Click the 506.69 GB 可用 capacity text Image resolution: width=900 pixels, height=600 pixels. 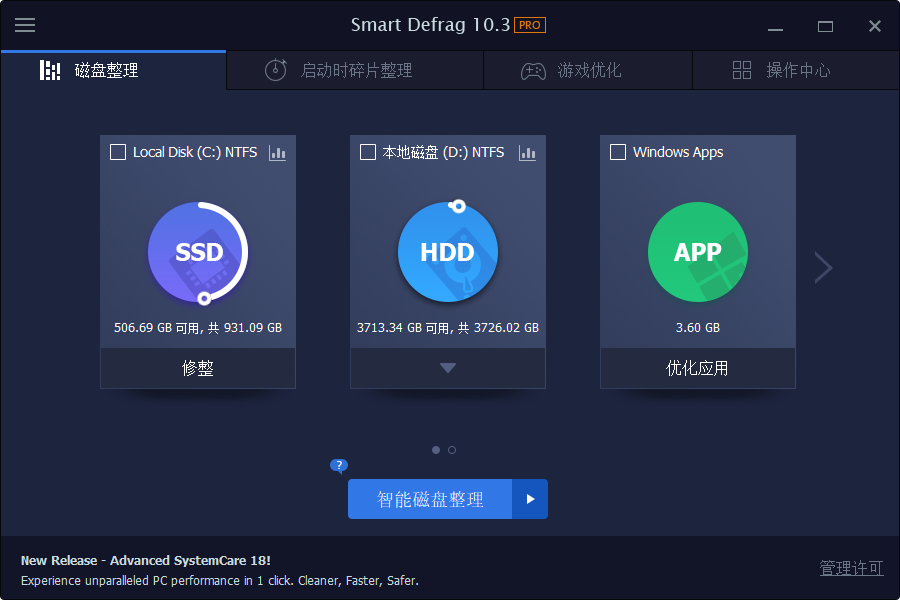(198, 328)
